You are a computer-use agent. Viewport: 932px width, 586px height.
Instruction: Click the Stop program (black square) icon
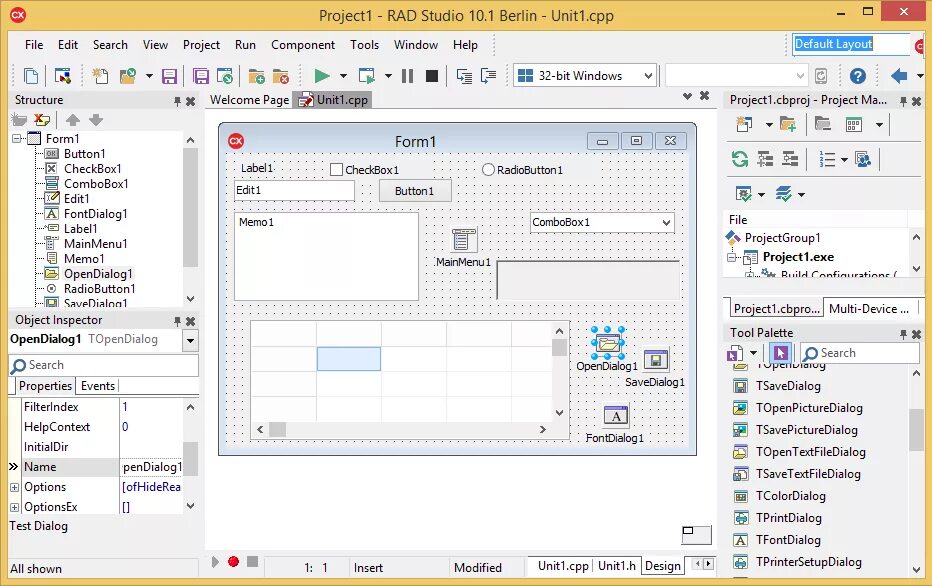click(432, 75)
